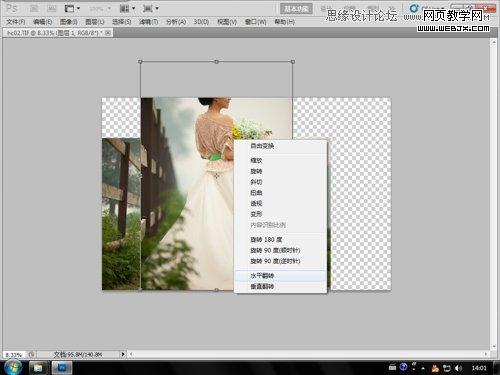Click the top-left transform handle

point(140,62)
